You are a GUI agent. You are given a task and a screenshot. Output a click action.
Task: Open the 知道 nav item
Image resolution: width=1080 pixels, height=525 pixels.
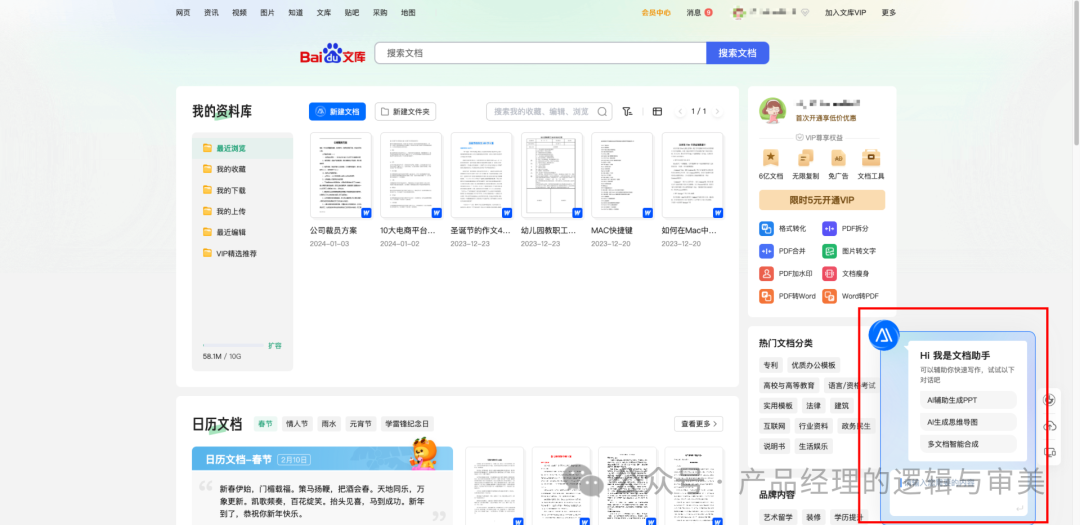point(295,12)
